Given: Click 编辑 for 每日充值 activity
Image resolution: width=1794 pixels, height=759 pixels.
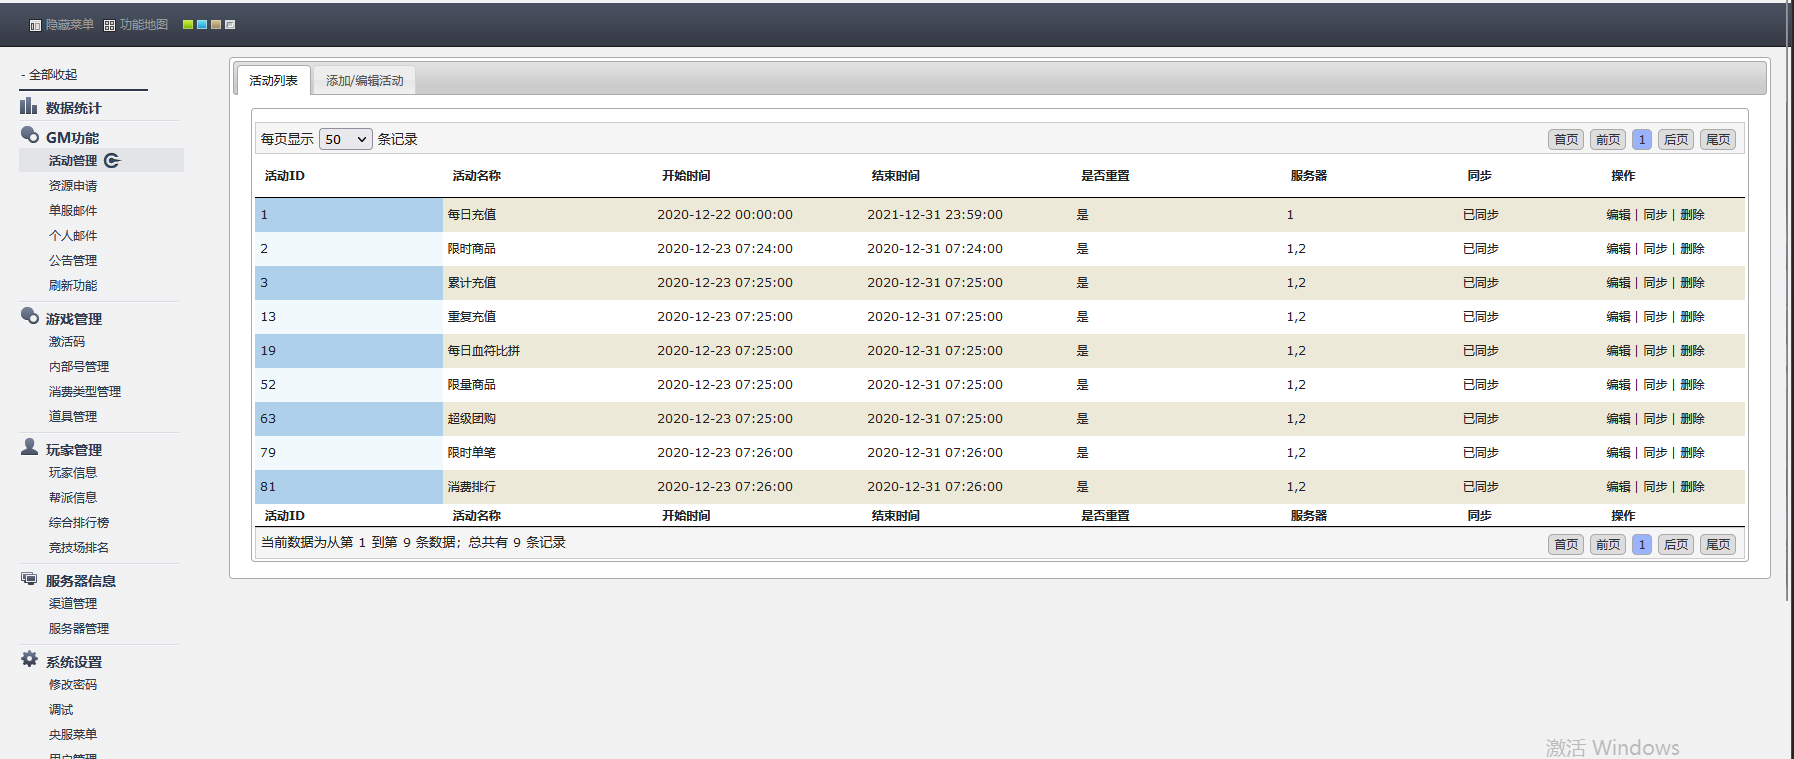Looking at the screenshot, I should [1618, 215].
